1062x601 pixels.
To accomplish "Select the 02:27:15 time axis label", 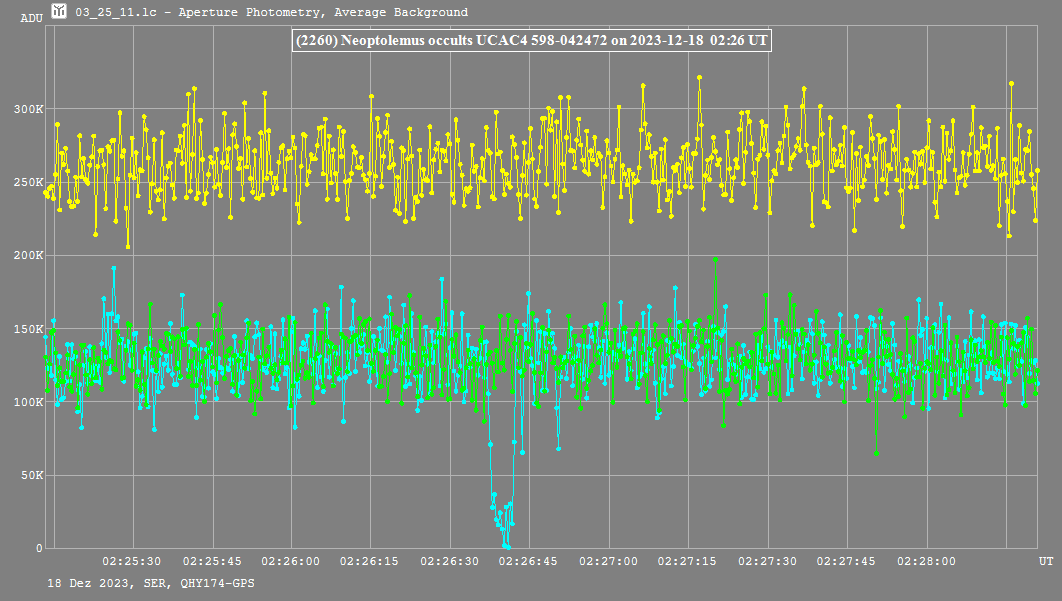I will click(687, 562).
